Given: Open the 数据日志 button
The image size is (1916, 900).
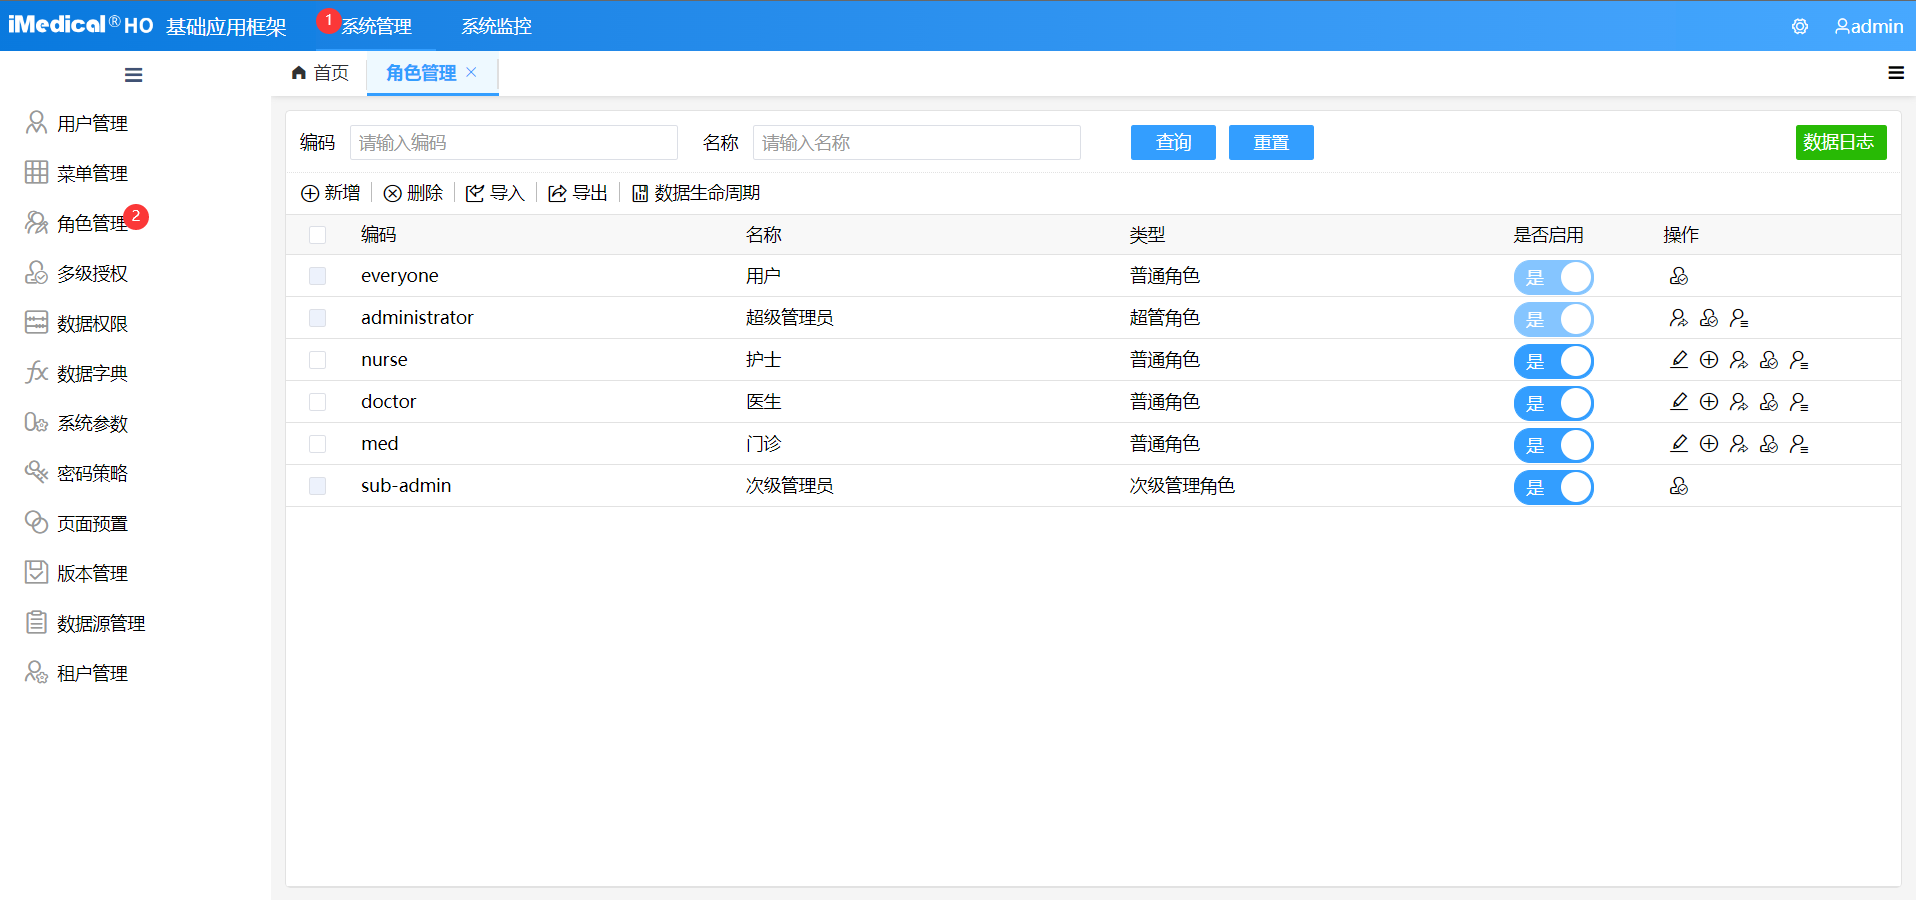Looking at the screenshot, I should coord(1840,142).
